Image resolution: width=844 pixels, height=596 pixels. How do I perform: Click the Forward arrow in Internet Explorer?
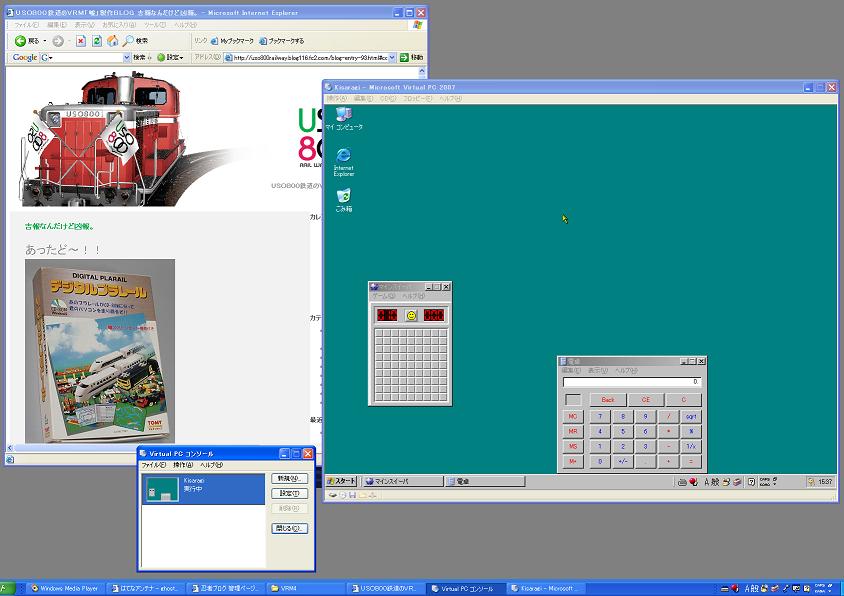coord(58,41)
